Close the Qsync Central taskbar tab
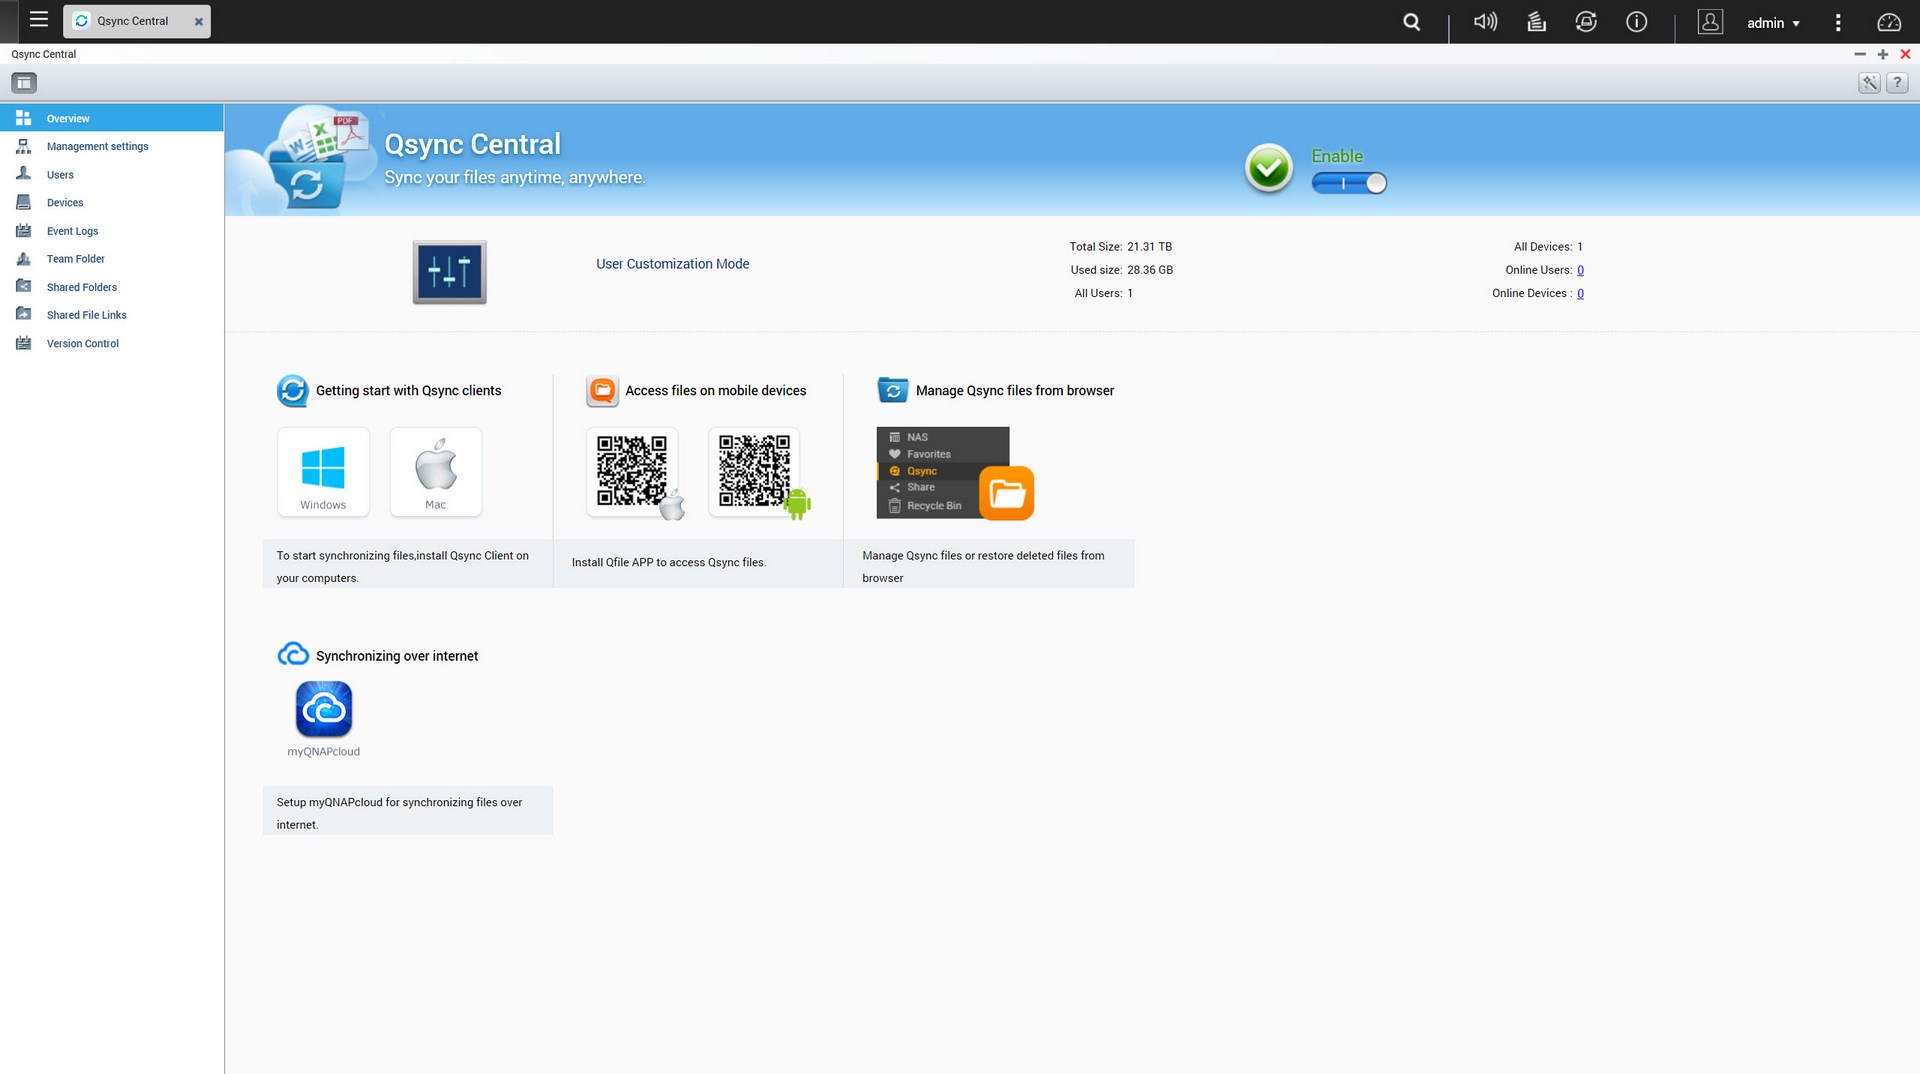This screenshot has width=1920, height=1074. [x=199, y=21]
